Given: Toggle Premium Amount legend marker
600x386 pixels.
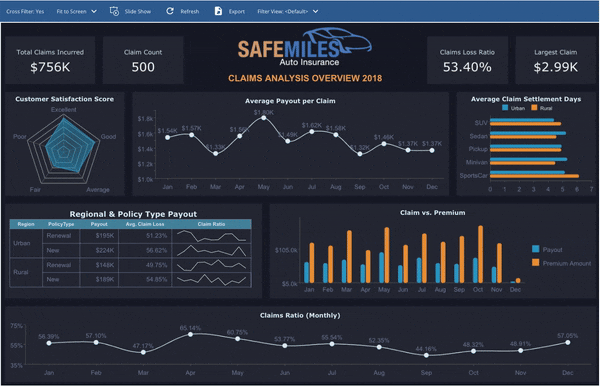Looking at the screenshot, I should 536,263.
